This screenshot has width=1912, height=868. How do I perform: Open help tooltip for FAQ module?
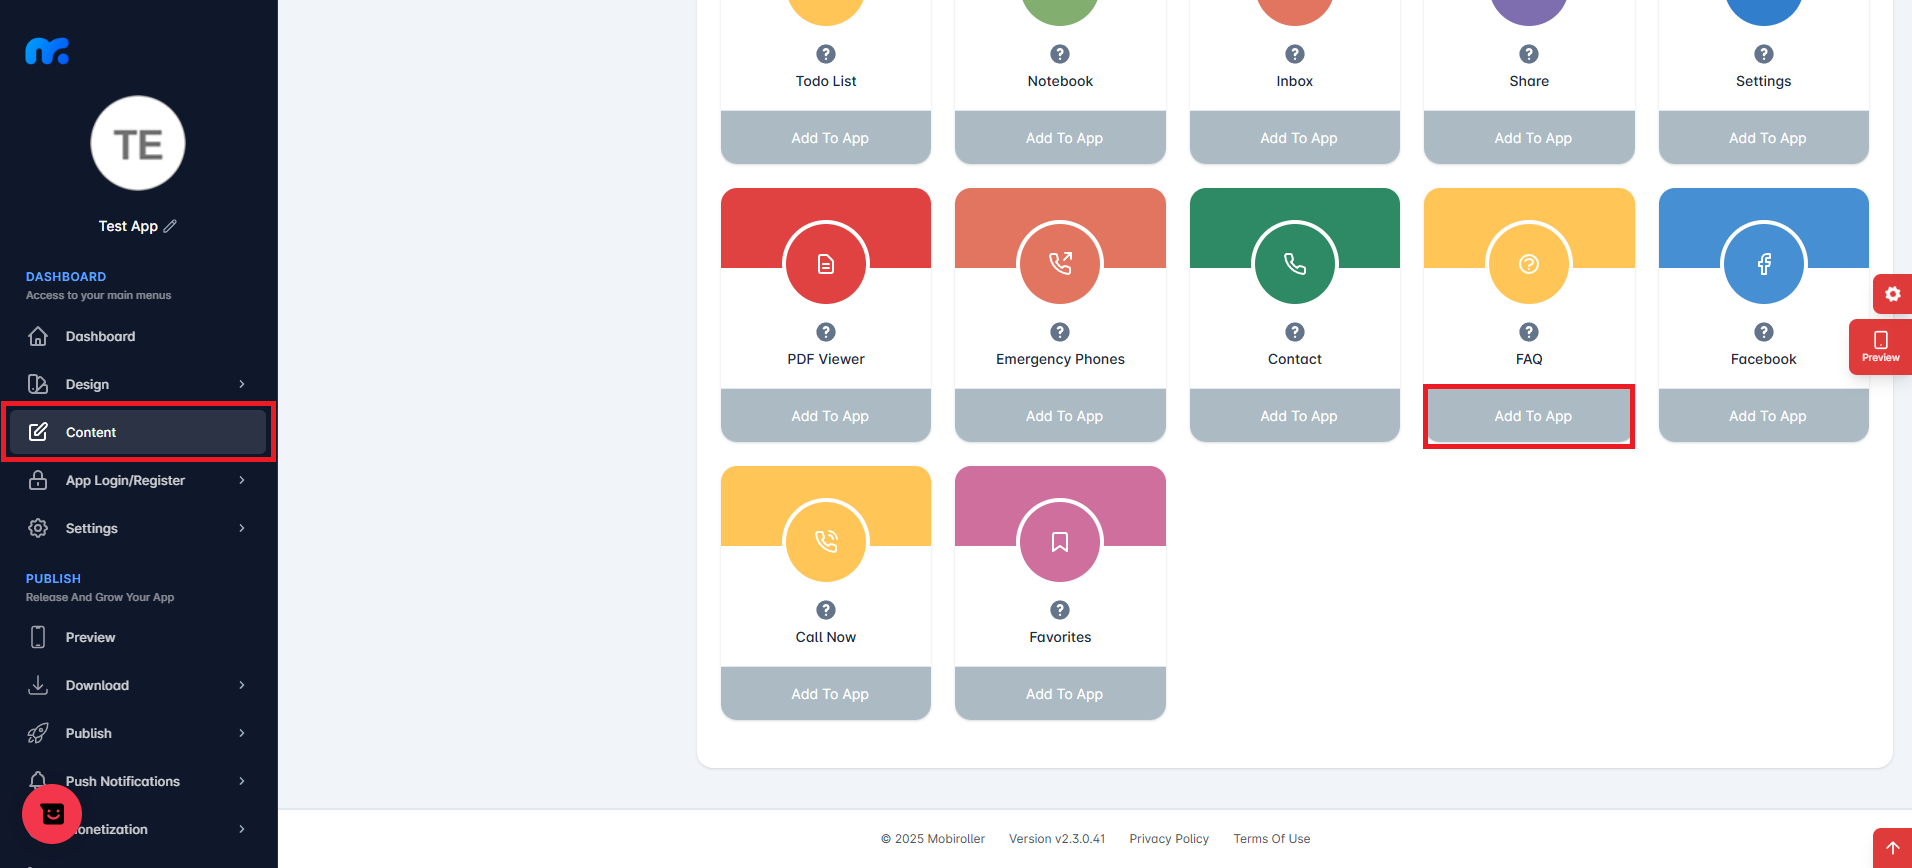[1529, 332]
